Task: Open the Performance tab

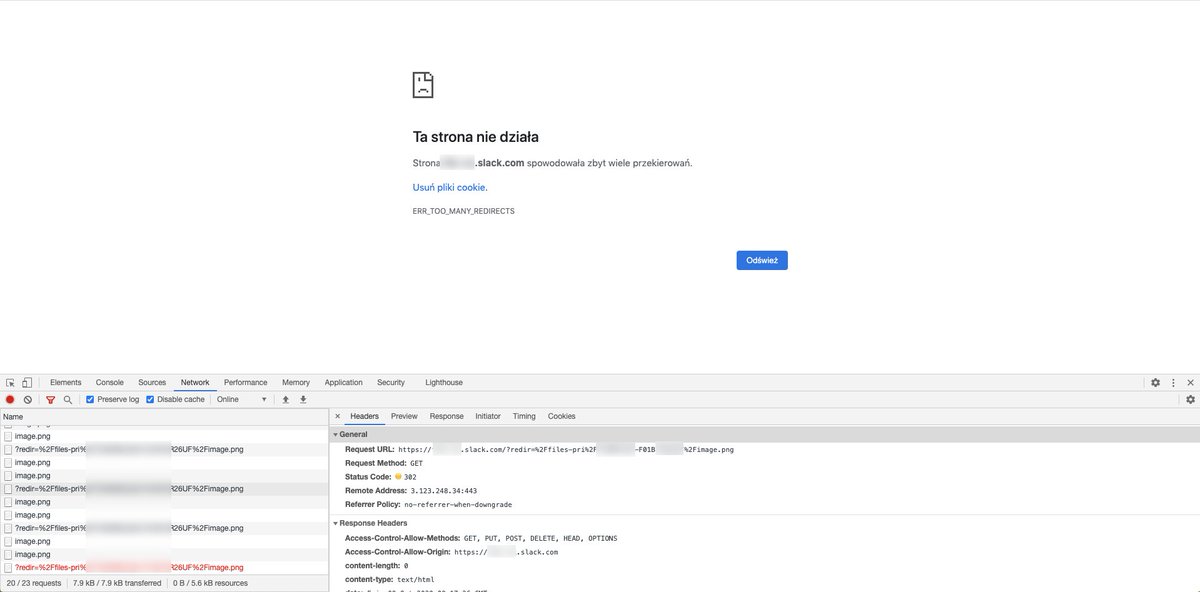Action: click(245, 382)
